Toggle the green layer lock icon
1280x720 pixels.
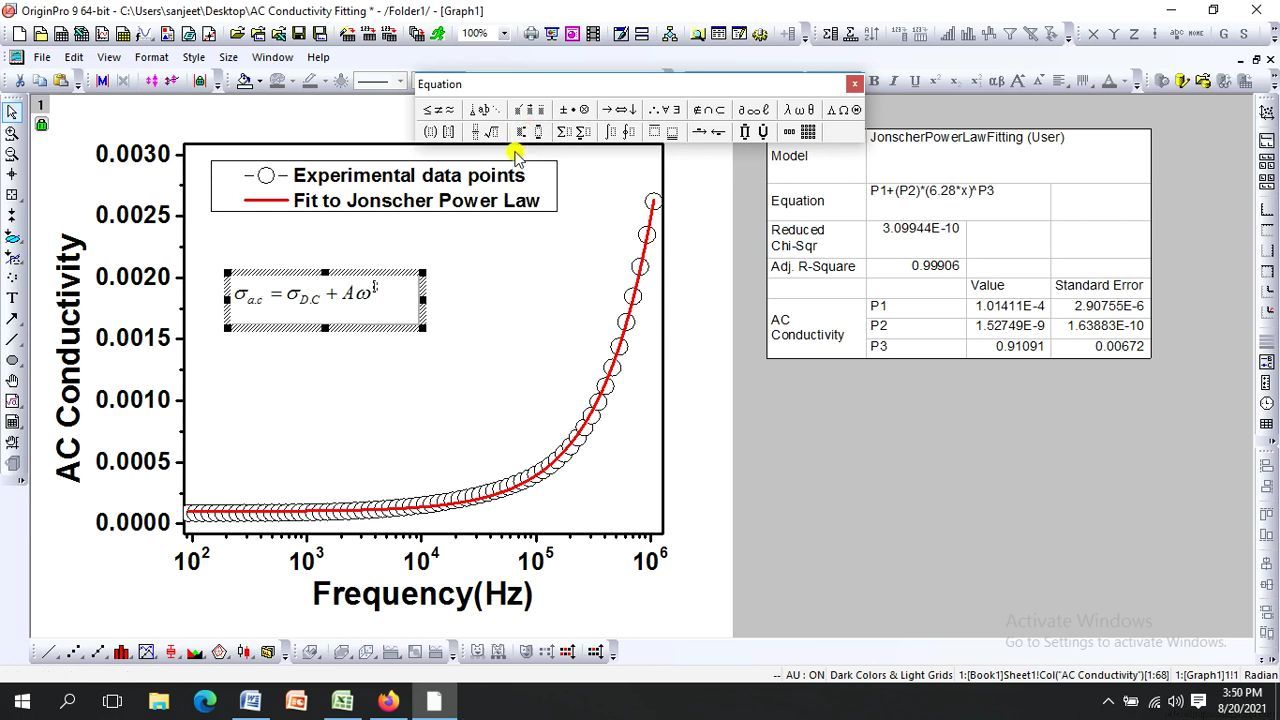[41, 124]
